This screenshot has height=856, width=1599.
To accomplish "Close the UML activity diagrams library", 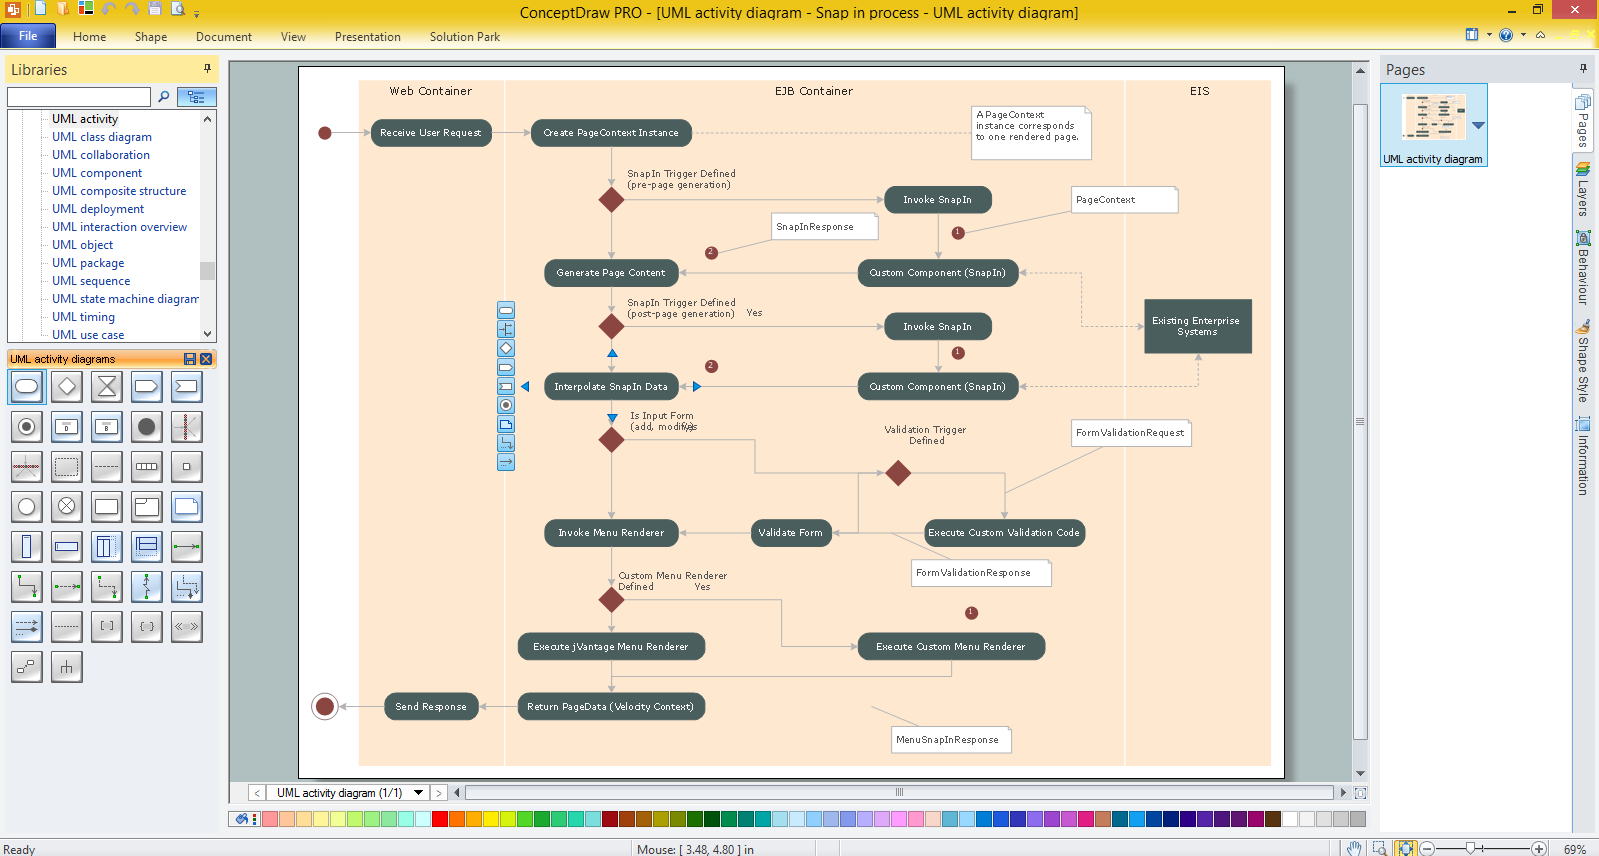I will coord(206,359).
